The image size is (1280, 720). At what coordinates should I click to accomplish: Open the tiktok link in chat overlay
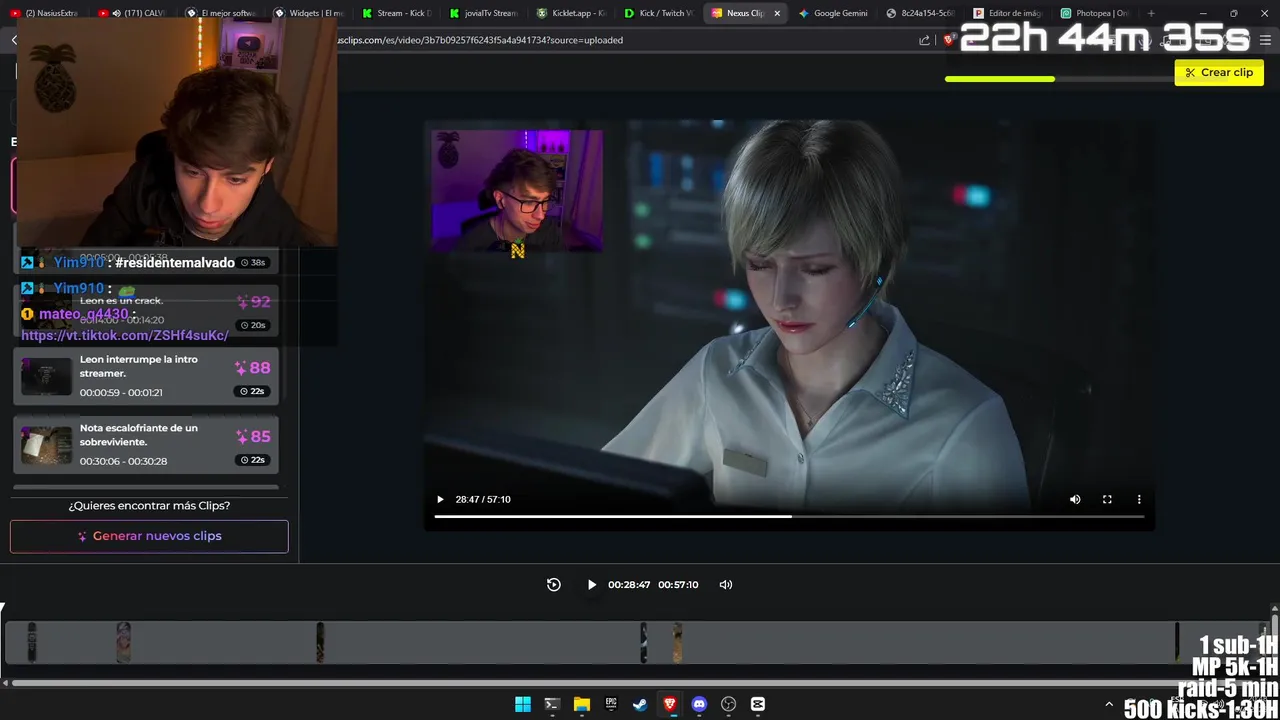click(x=125, y=336)
